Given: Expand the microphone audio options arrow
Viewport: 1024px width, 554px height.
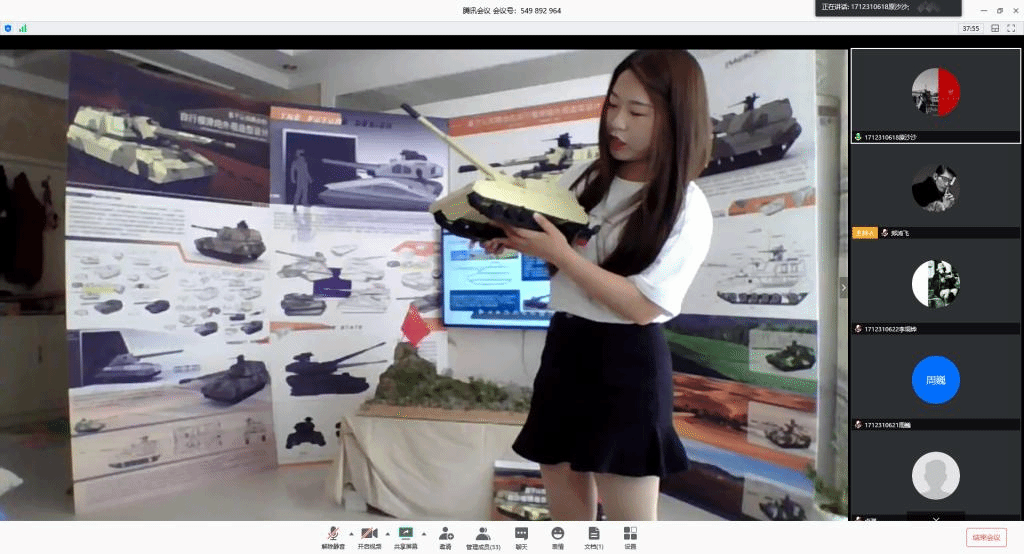Looking at the screenshot, I should tap(350, 533).
